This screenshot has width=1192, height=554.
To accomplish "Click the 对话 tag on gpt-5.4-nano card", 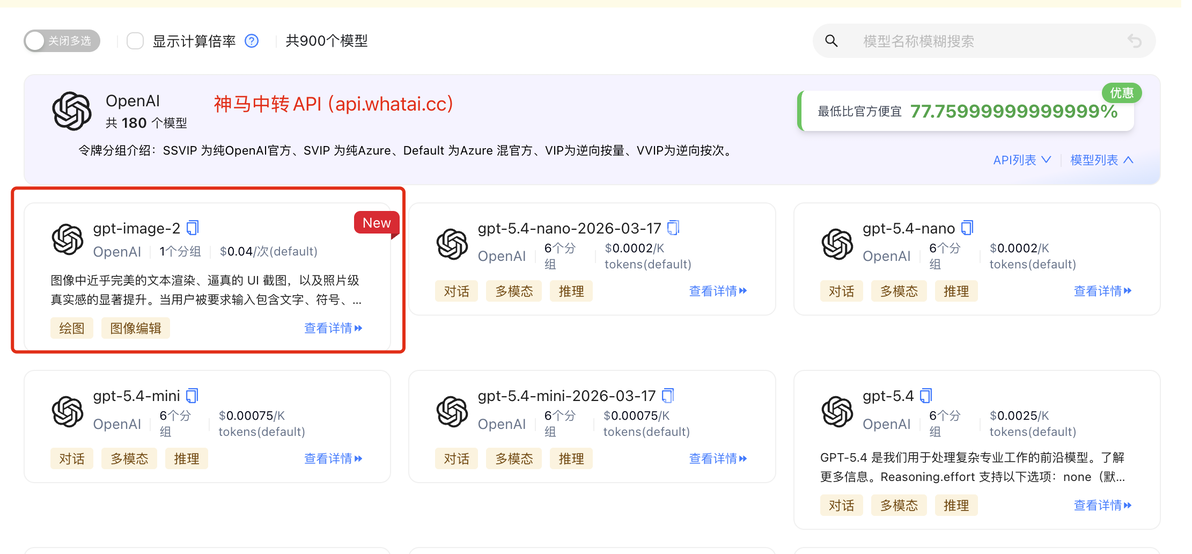I will (x=841, y=291).
